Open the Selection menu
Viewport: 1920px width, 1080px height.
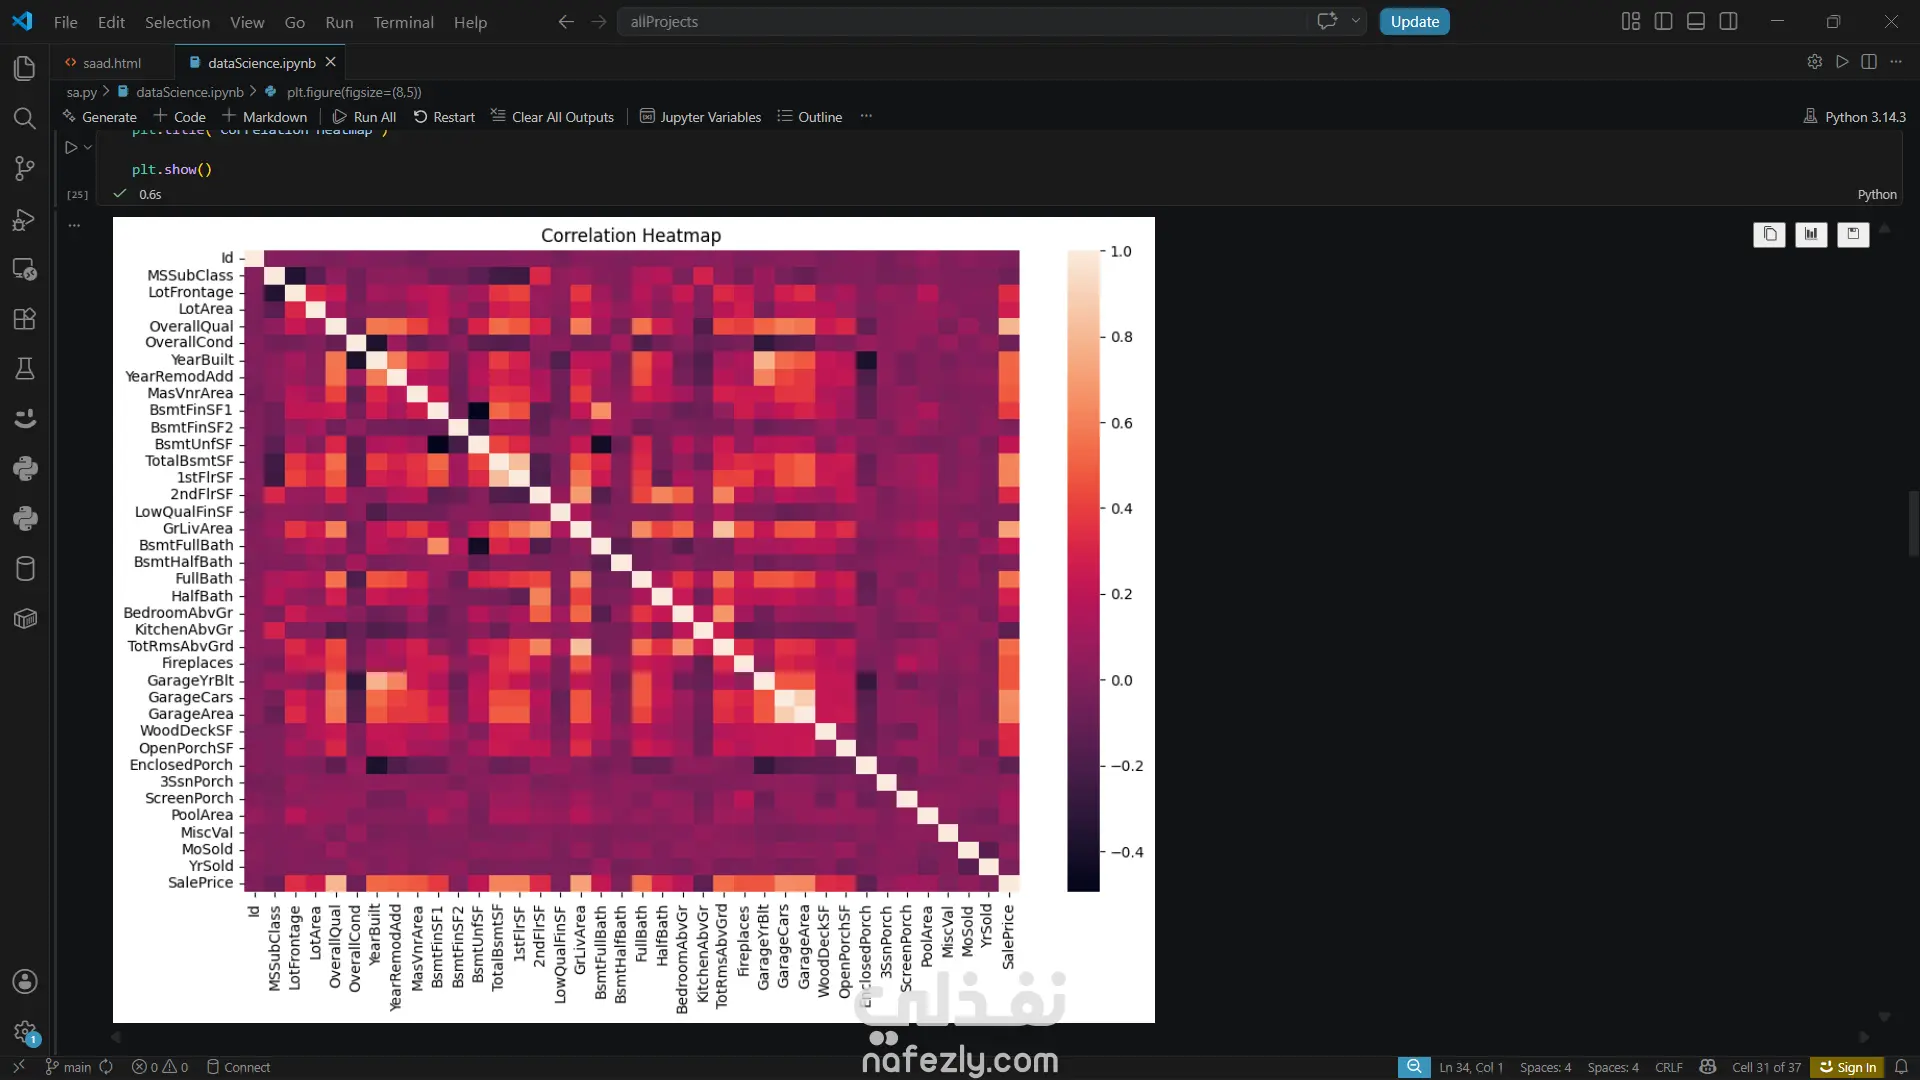click(177, 22)
